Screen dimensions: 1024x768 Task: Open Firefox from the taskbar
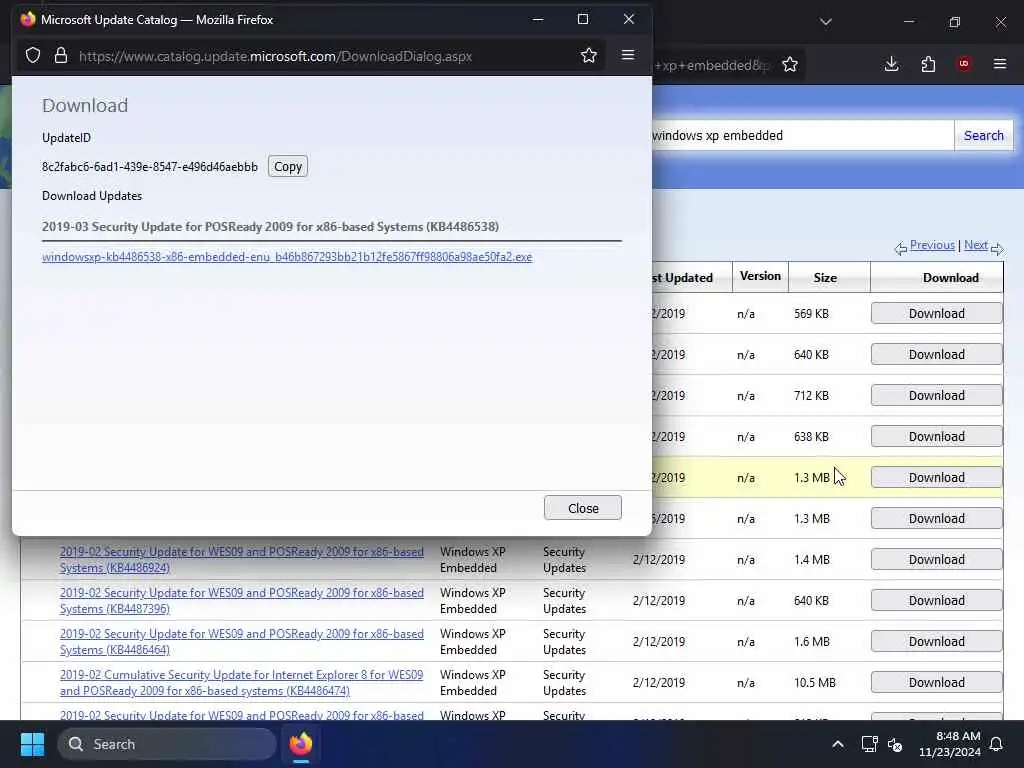click(301, 744)
